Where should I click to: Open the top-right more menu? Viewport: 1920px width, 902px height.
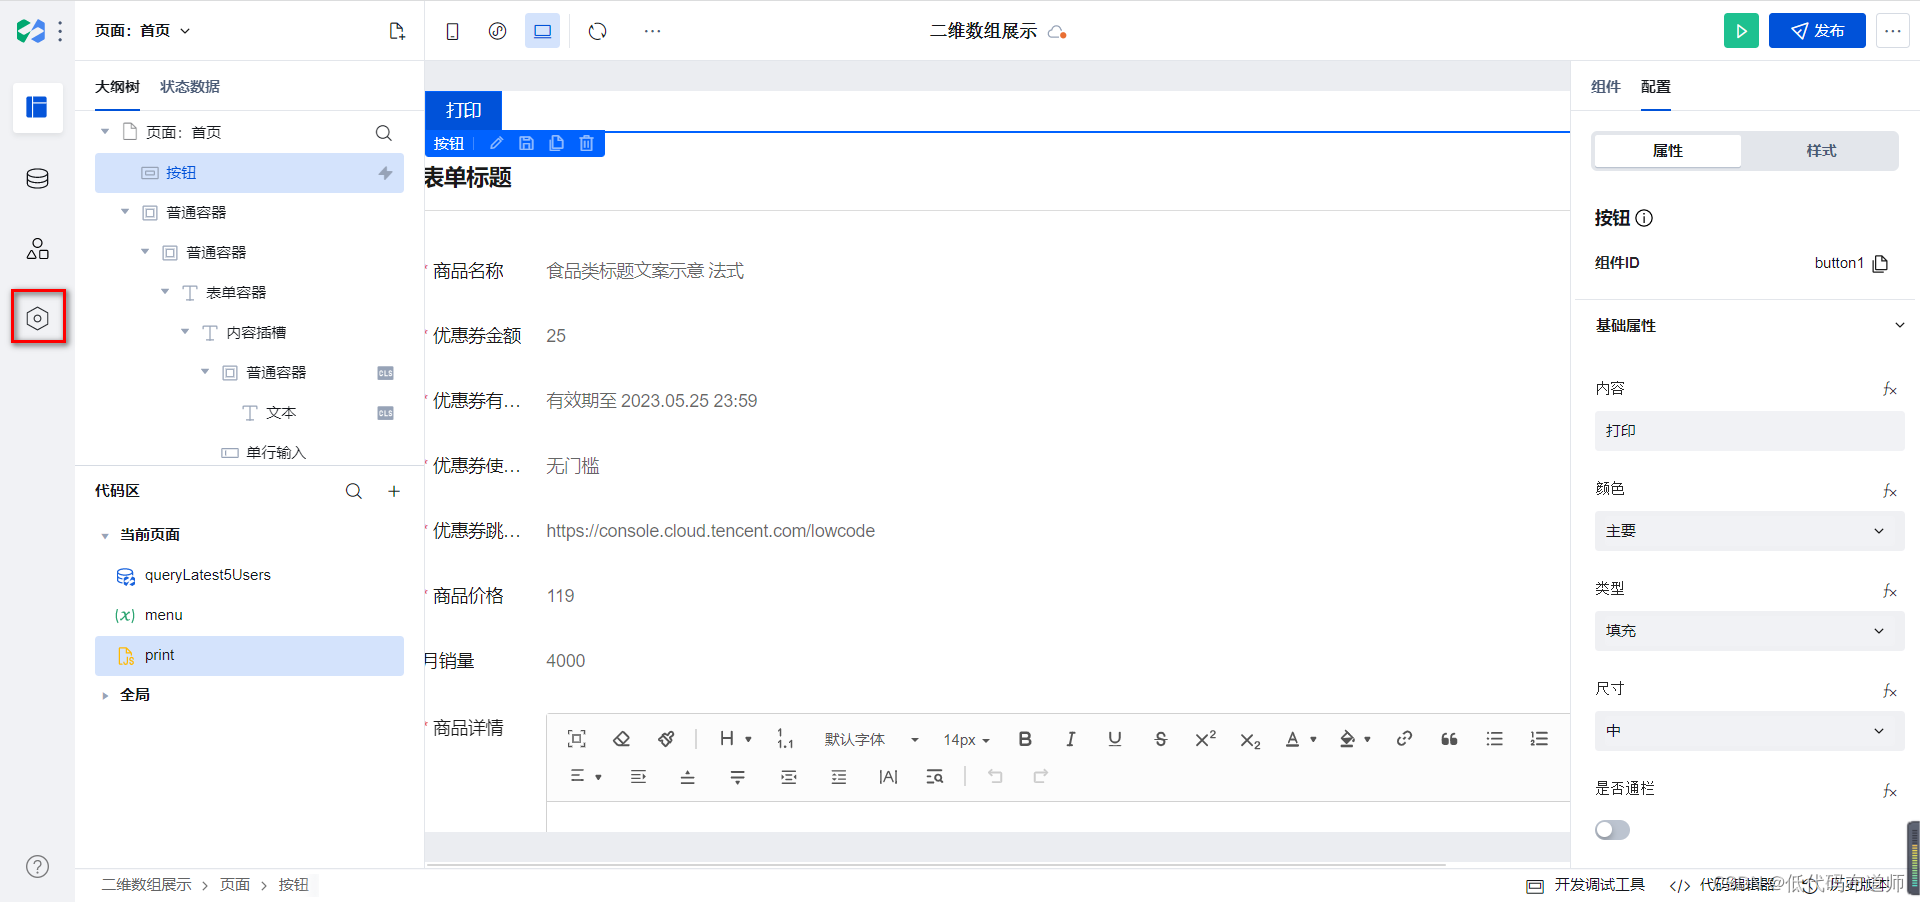pos(1892,31)
